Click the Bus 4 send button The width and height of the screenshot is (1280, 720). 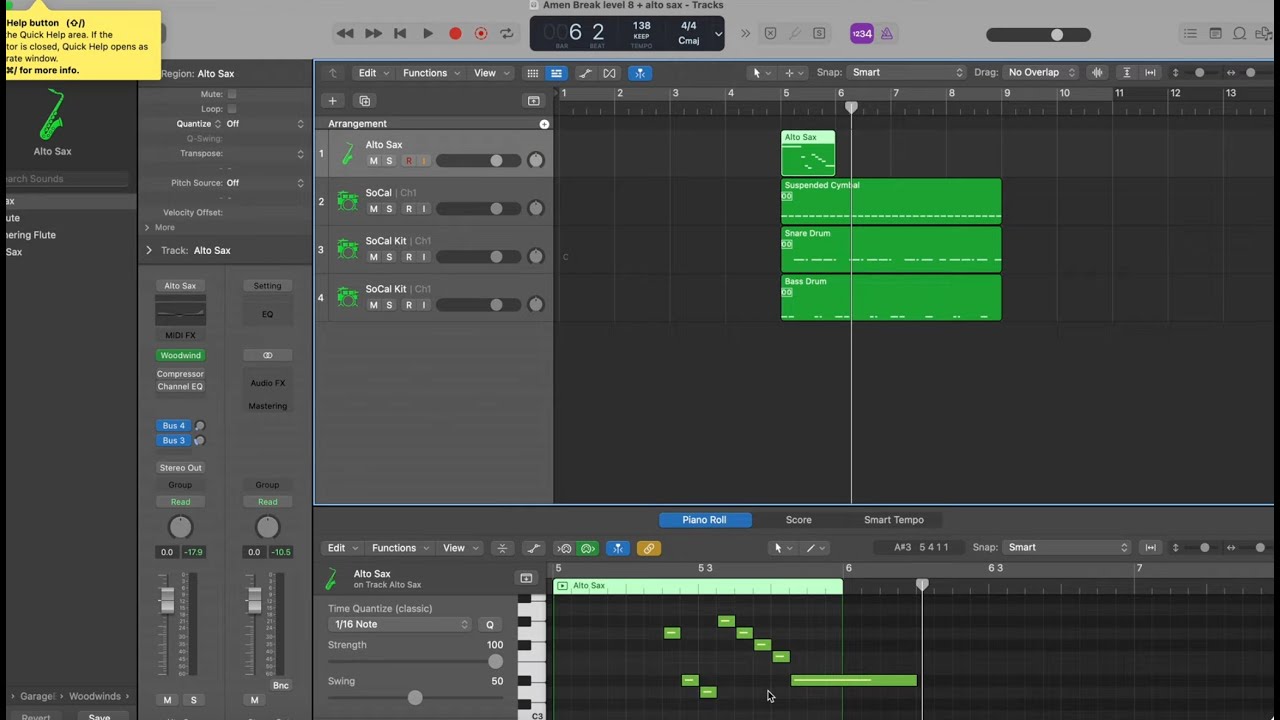click(x=174, y=426)
